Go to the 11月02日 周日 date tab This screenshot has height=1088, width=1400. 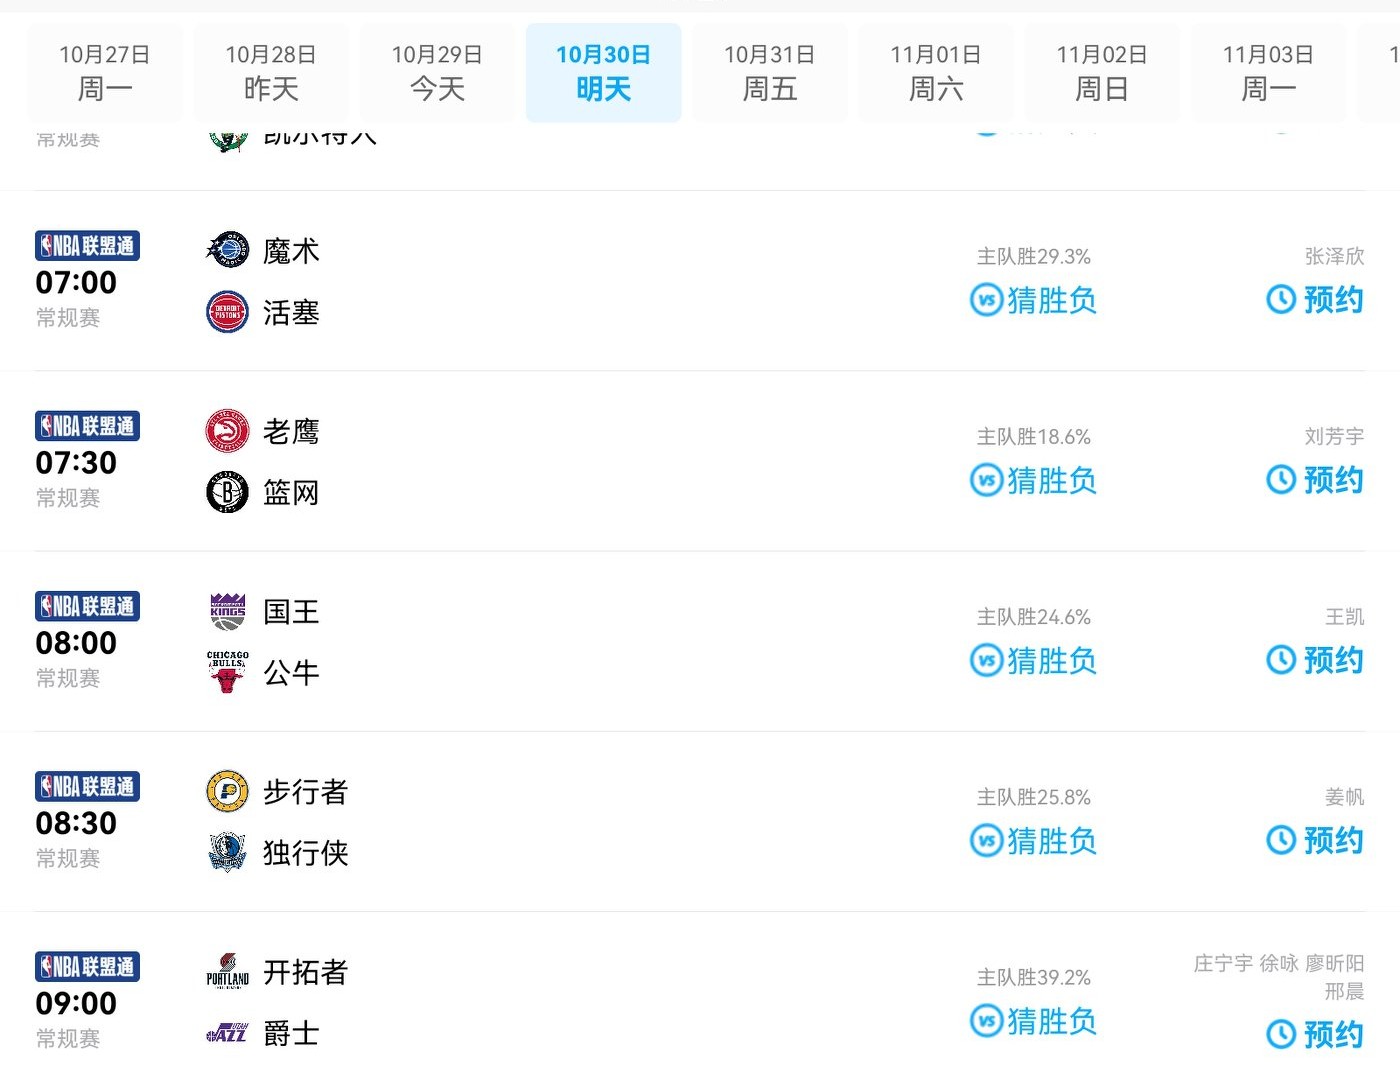[1101, 72]
